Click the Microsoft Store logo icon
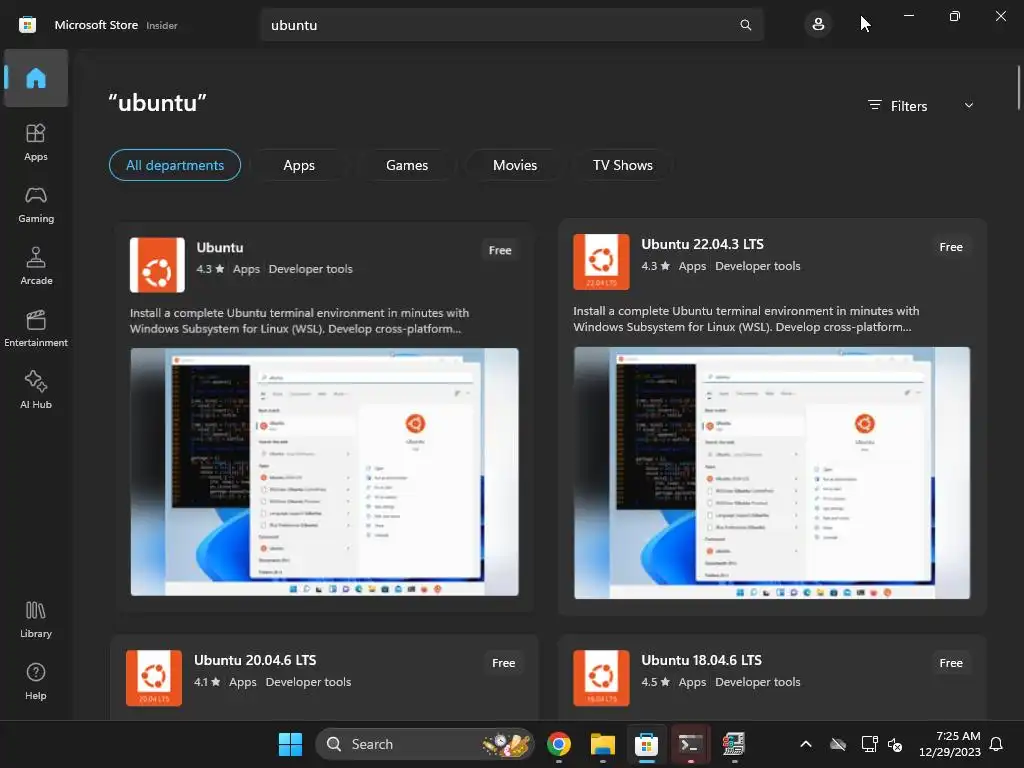Viewport: 1024px width, 768px height. click(27, 25)
